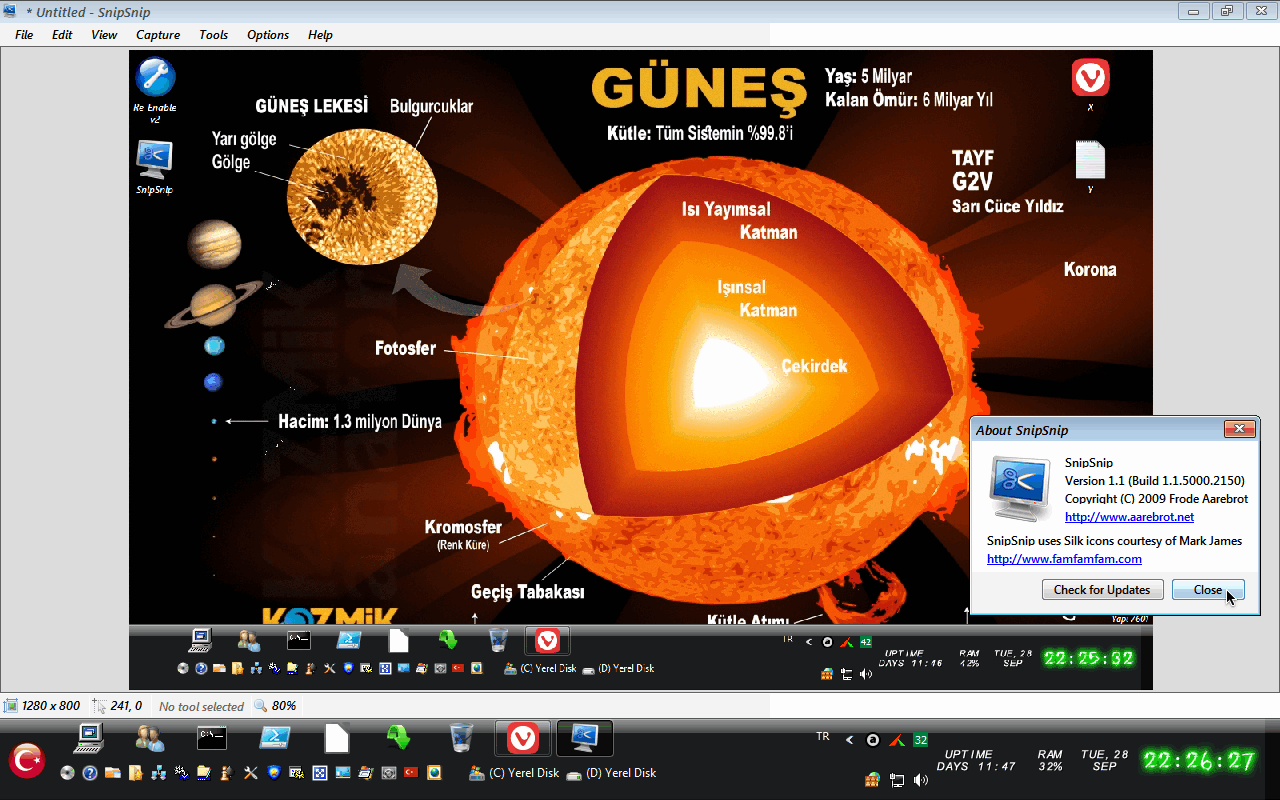Screen dimensions: 1280x800
Task: Open the orange folder quick launch icon
Action: (113, 773)
